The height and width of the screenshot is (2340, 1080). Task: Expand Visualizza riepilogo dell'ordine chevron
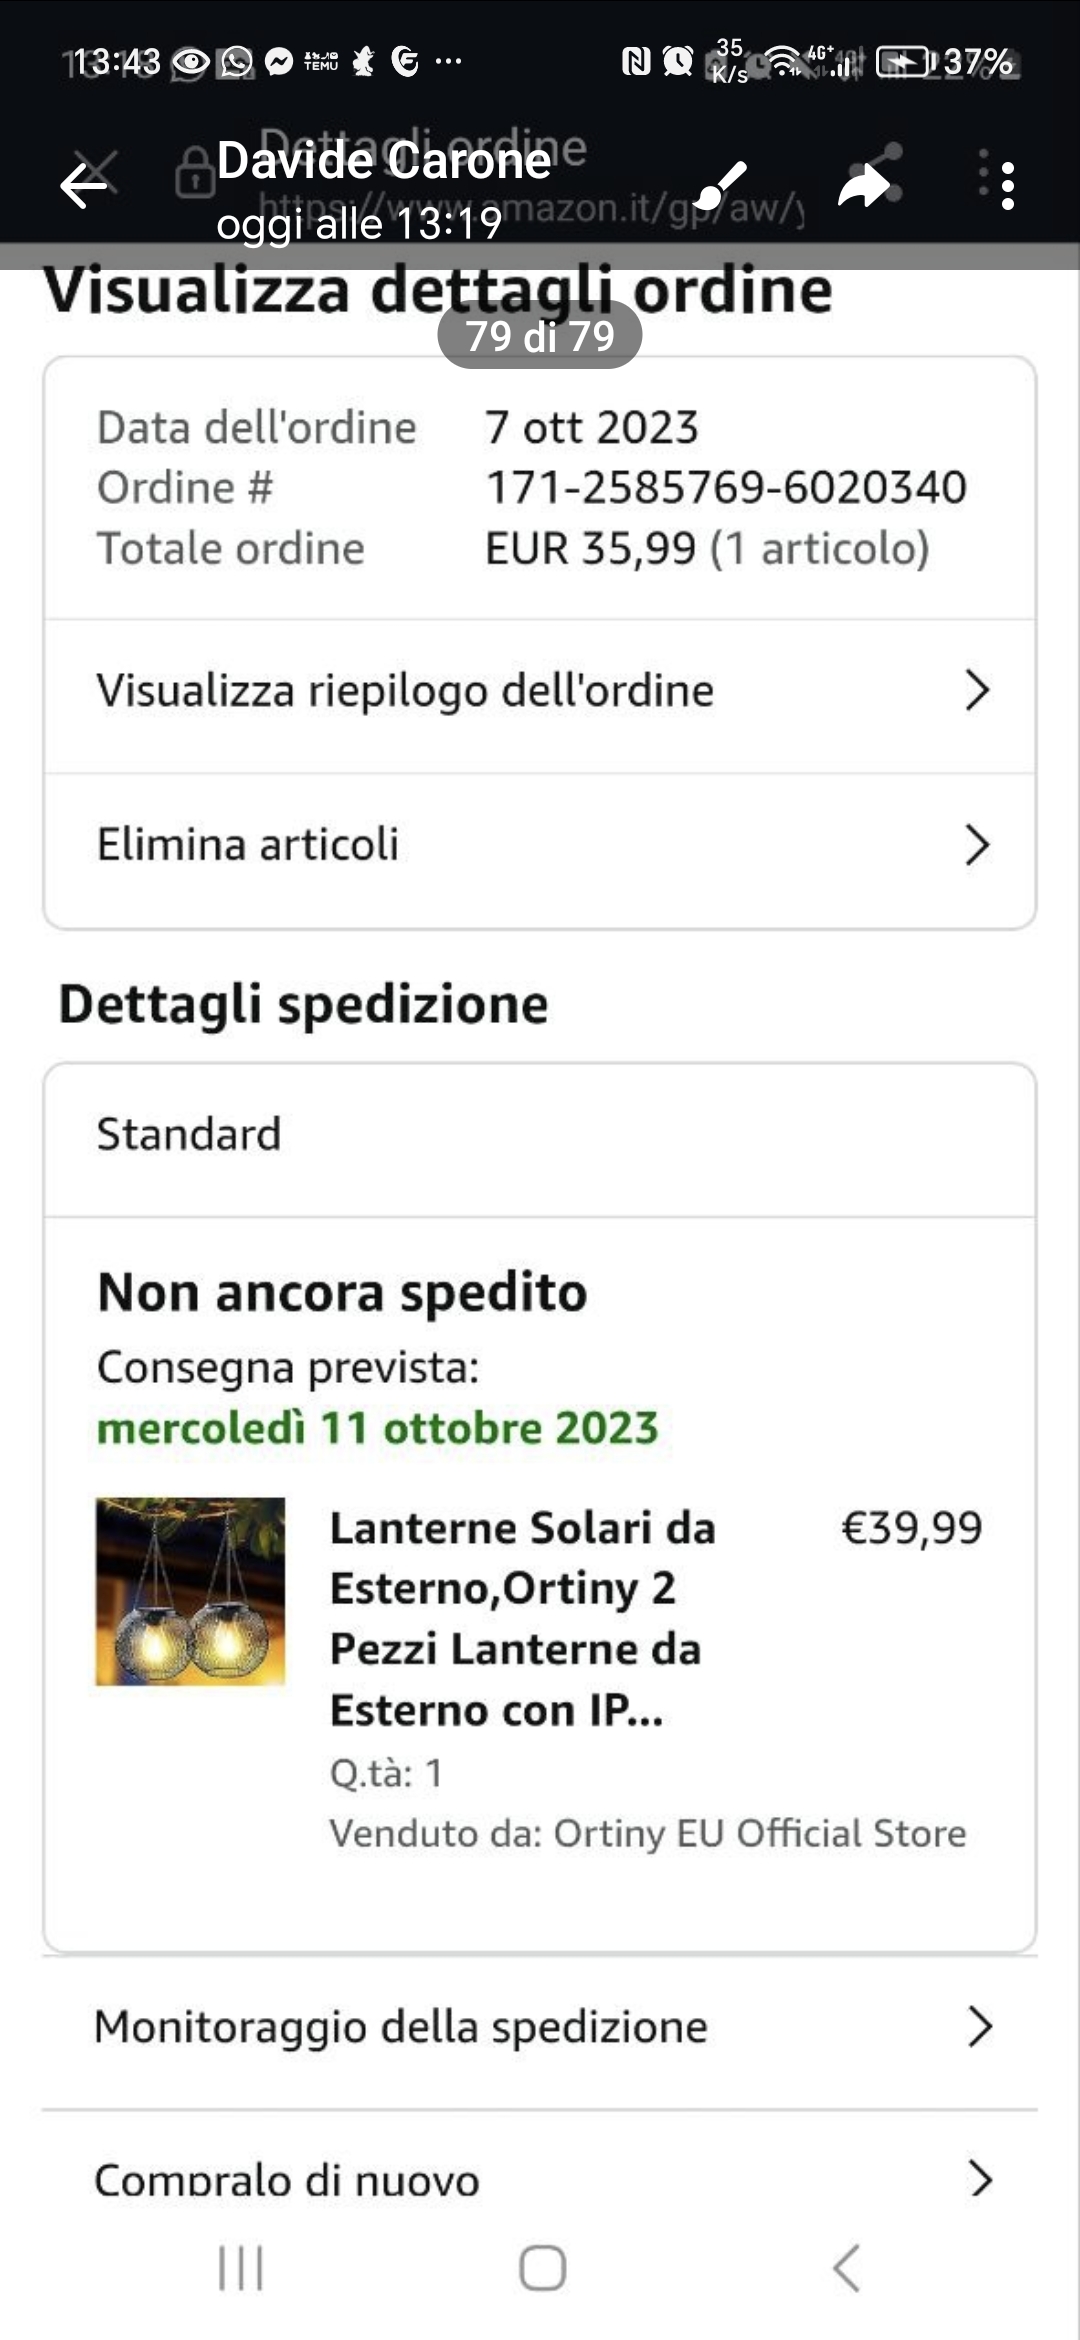click(977, 690)
